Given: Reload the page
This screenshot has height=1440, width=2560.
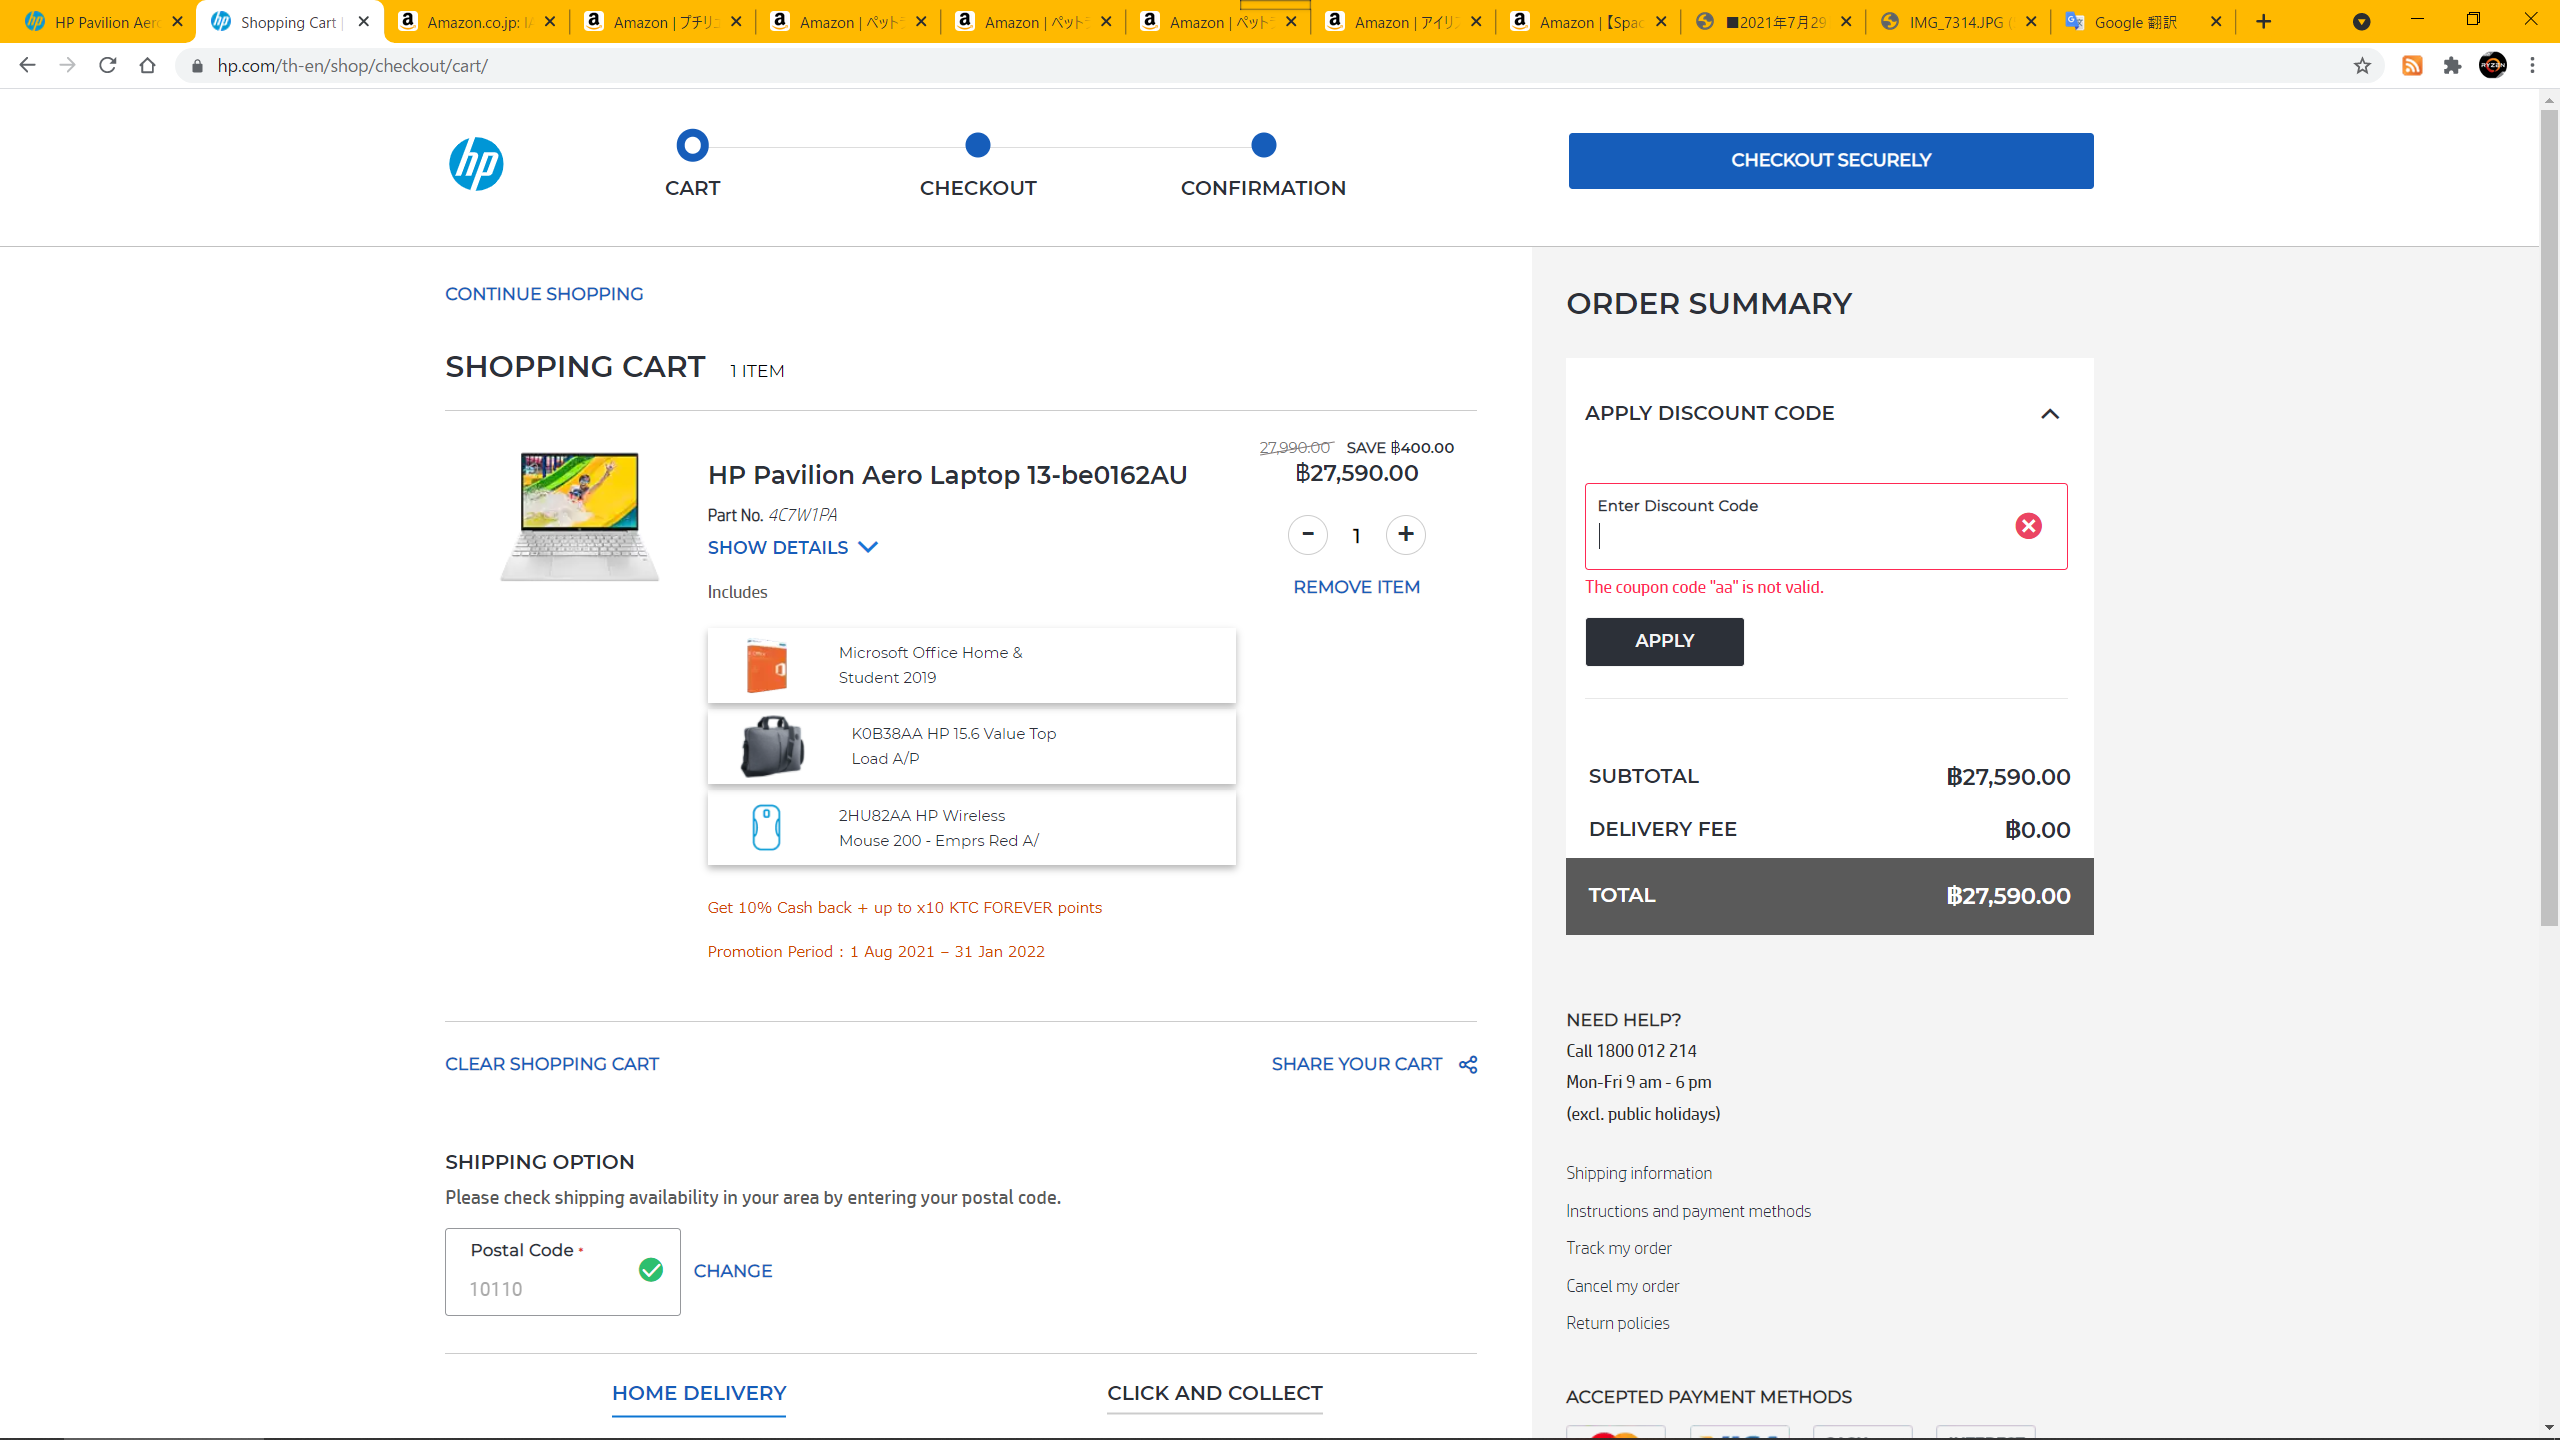Looking at the screenshot, I should tap(107, 66).
